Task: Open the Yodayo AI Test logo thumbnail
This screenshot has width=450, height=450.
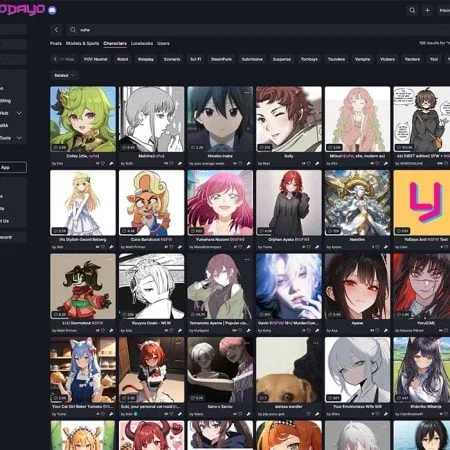Action: [x=422, y=203]
